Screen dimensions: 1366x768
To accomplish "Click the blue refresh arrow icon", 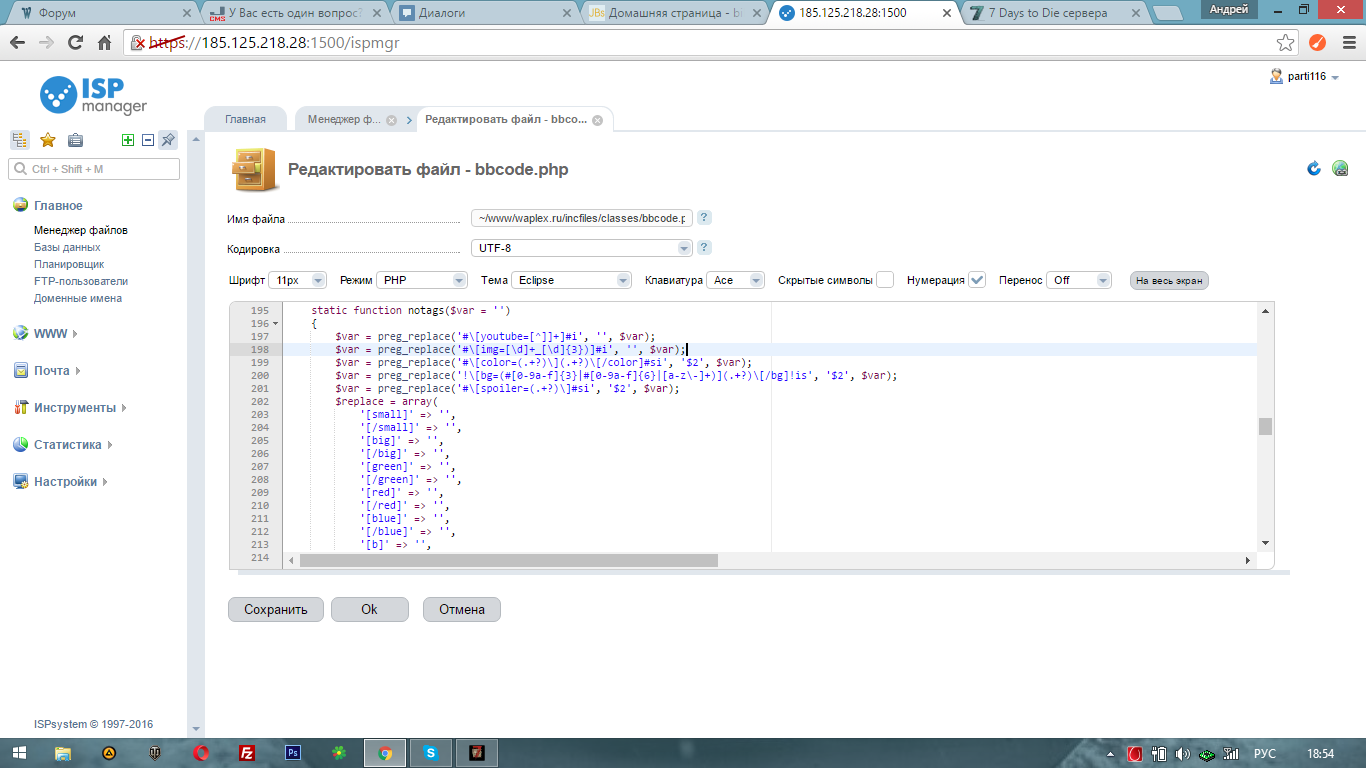I will coord(1314,169).
